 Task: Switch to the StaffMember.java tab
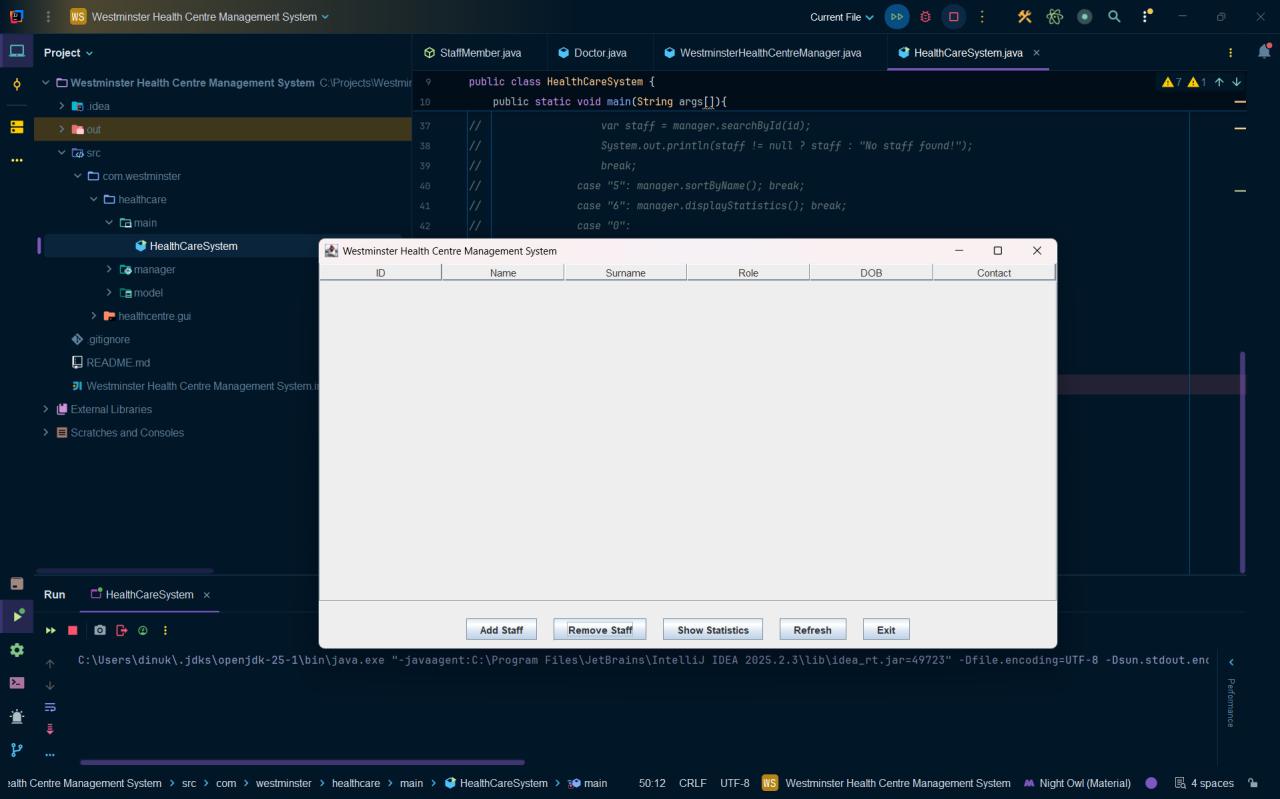pyautogui.click(x=472, y=53)
